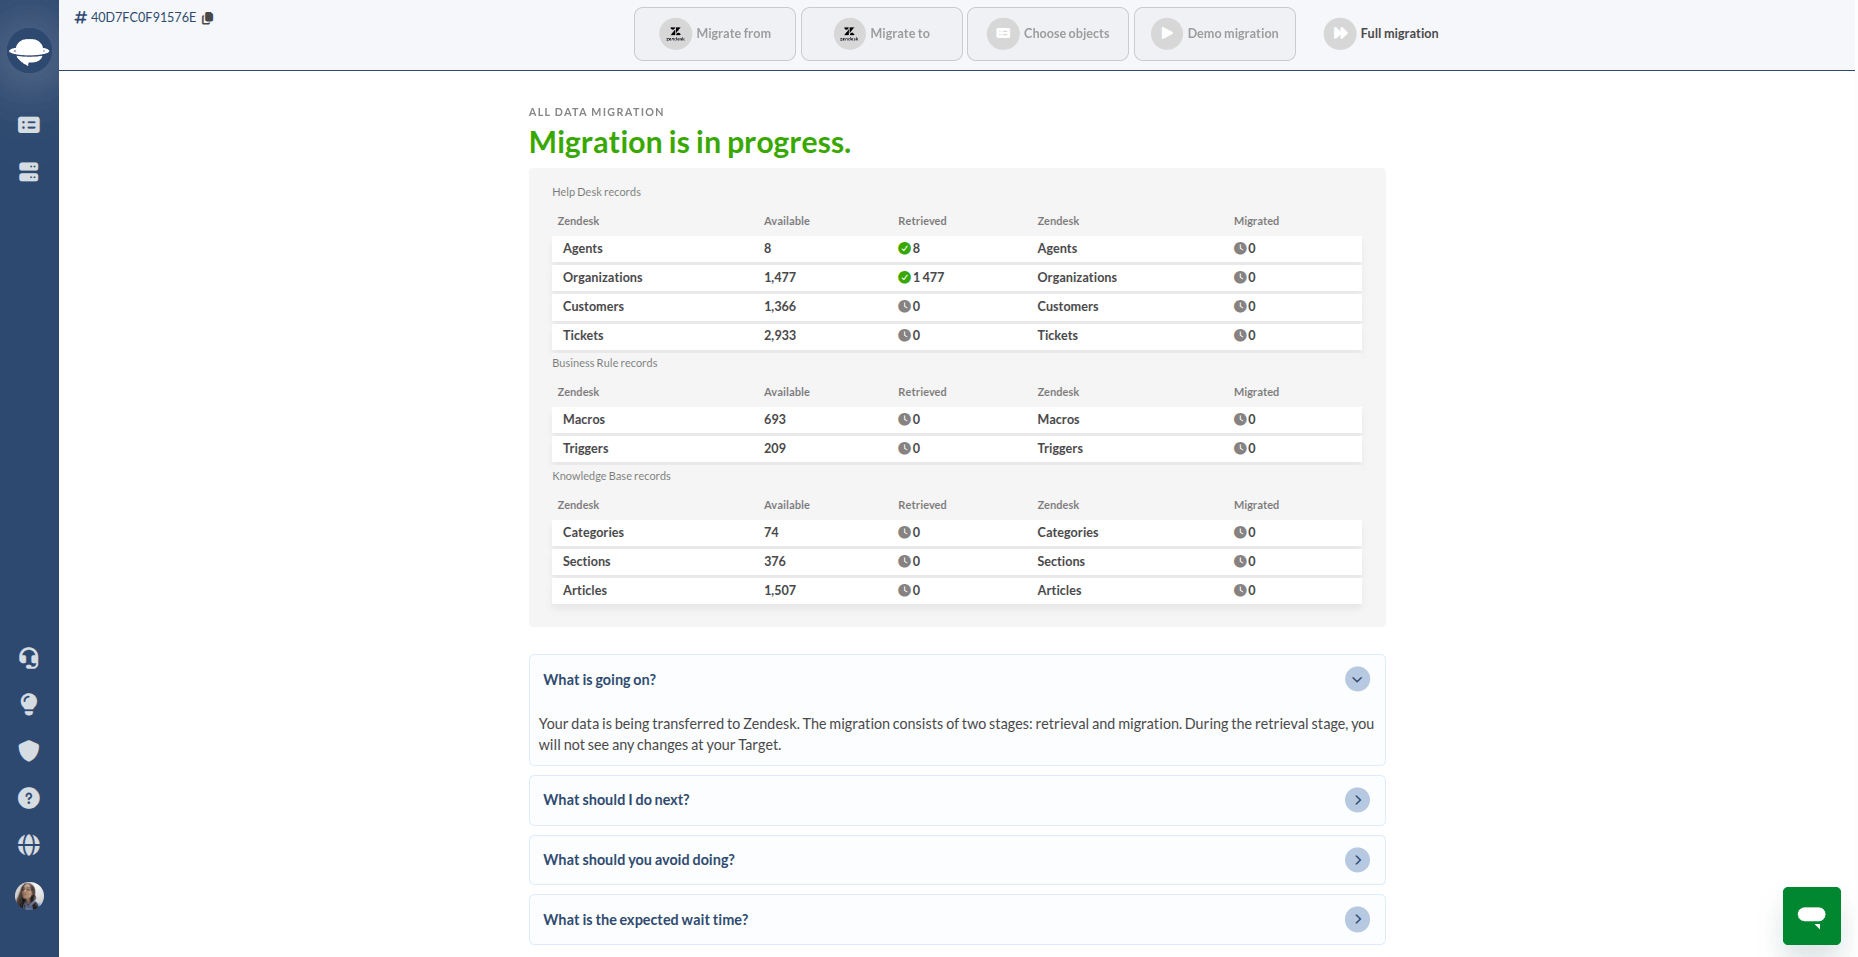Viewport: 1858px width, 957px height.
Task: Click the Knowledge Base records heading
Action: click(611, 476)
